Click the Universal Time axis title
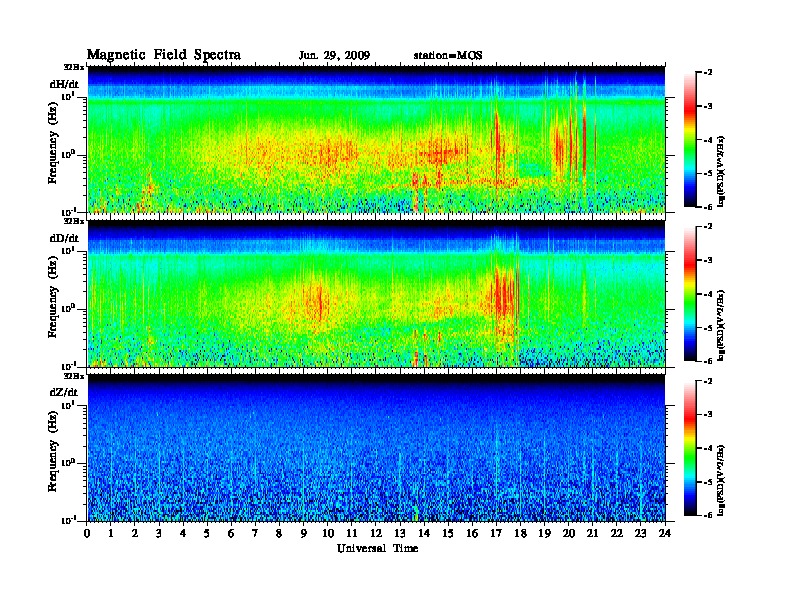The image size is (792, 612). 378,548
